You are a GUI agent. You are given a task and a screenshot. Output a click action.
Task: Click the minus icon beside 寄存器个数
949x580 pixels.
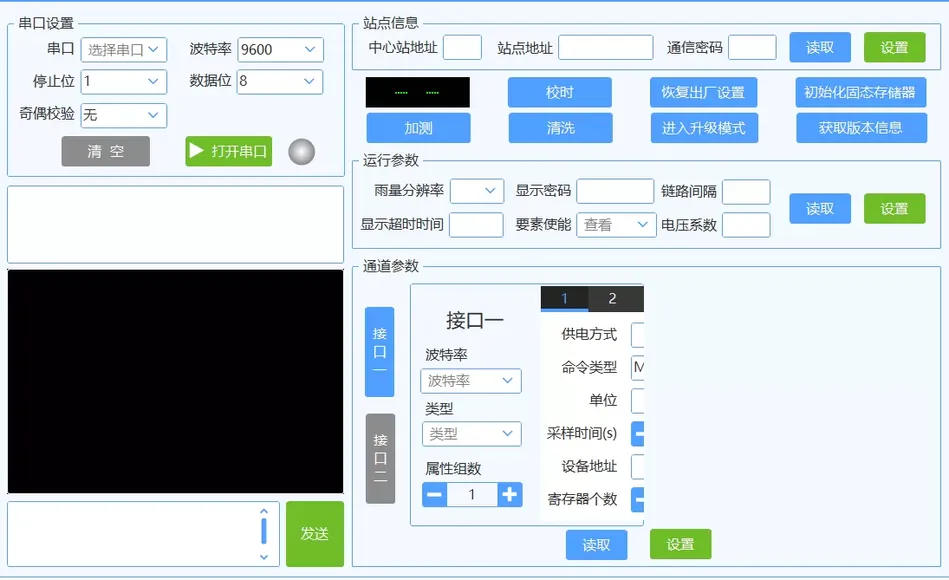(638, 499)
